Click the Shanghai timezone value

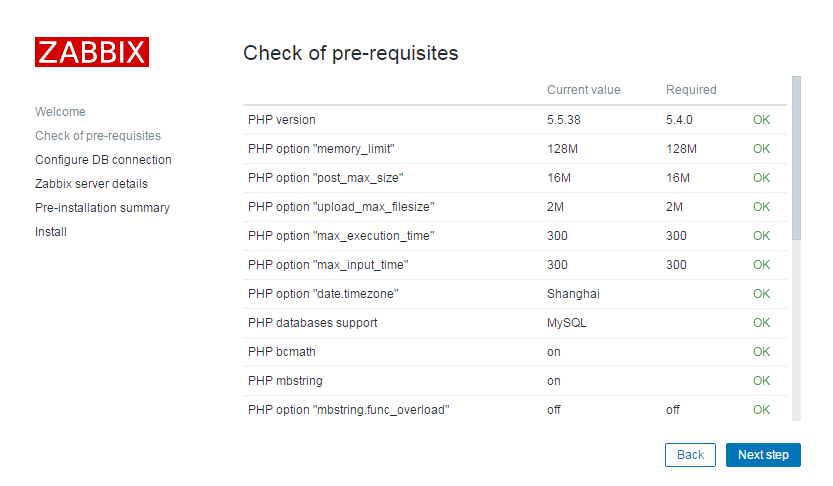573,294
